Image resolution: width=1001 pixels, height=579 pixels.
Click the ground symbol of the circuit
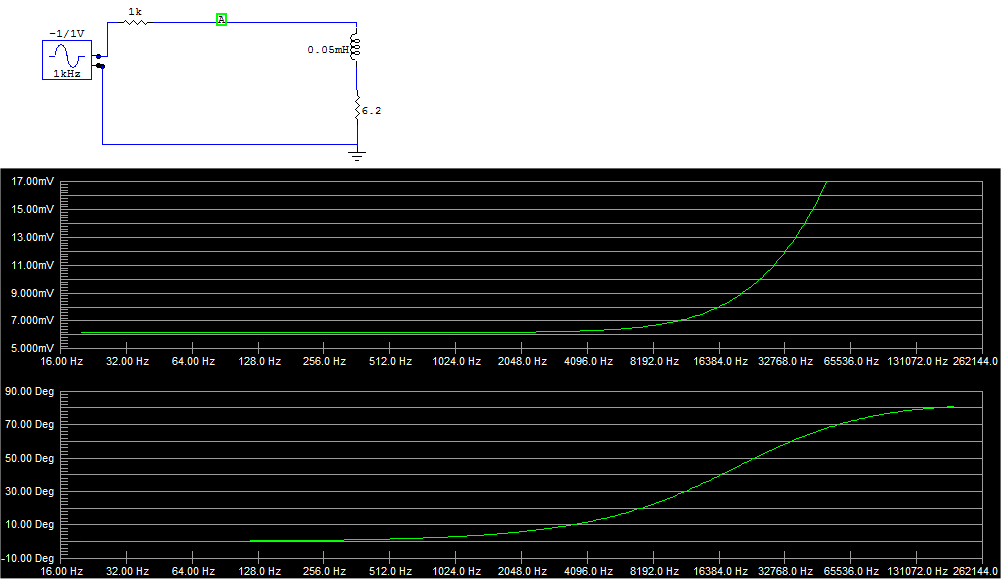357,155
